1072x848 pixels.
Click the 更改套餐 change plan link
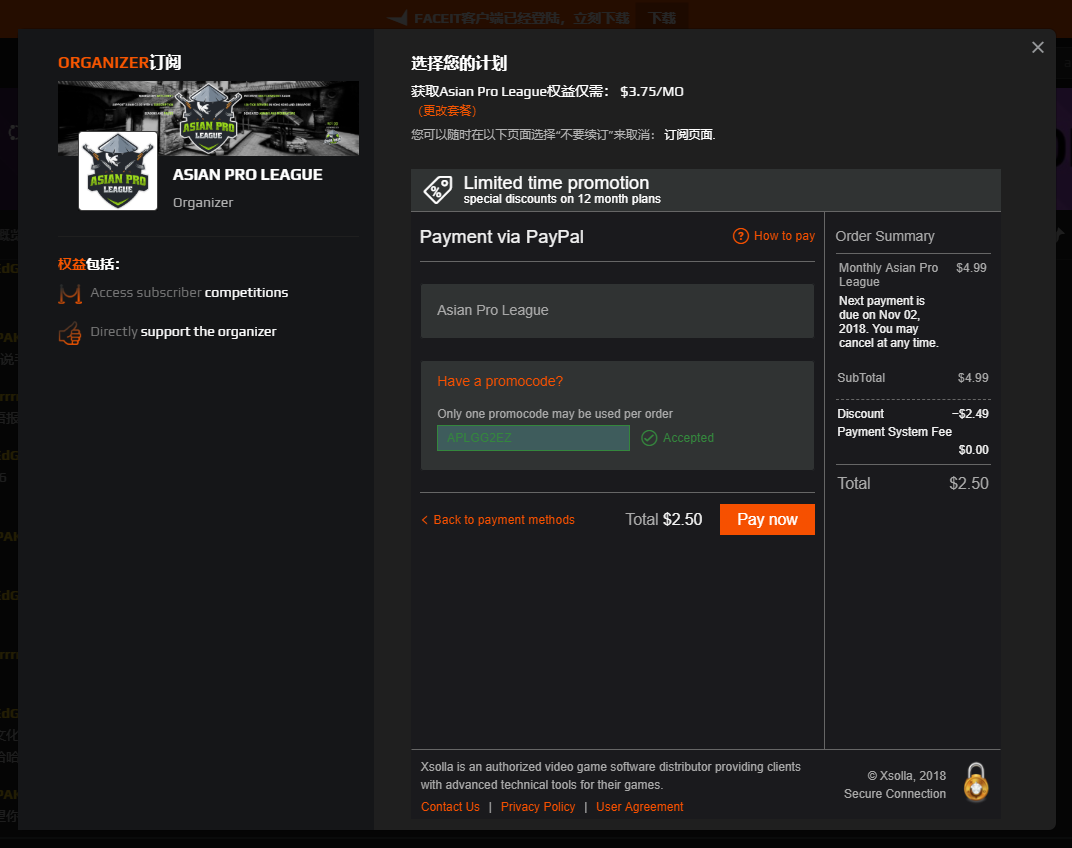click(x=447, y=111)
